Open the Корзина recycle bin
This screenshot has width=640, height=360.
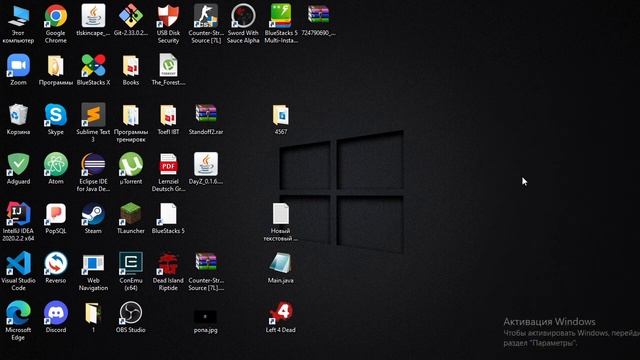click(18, 115)
